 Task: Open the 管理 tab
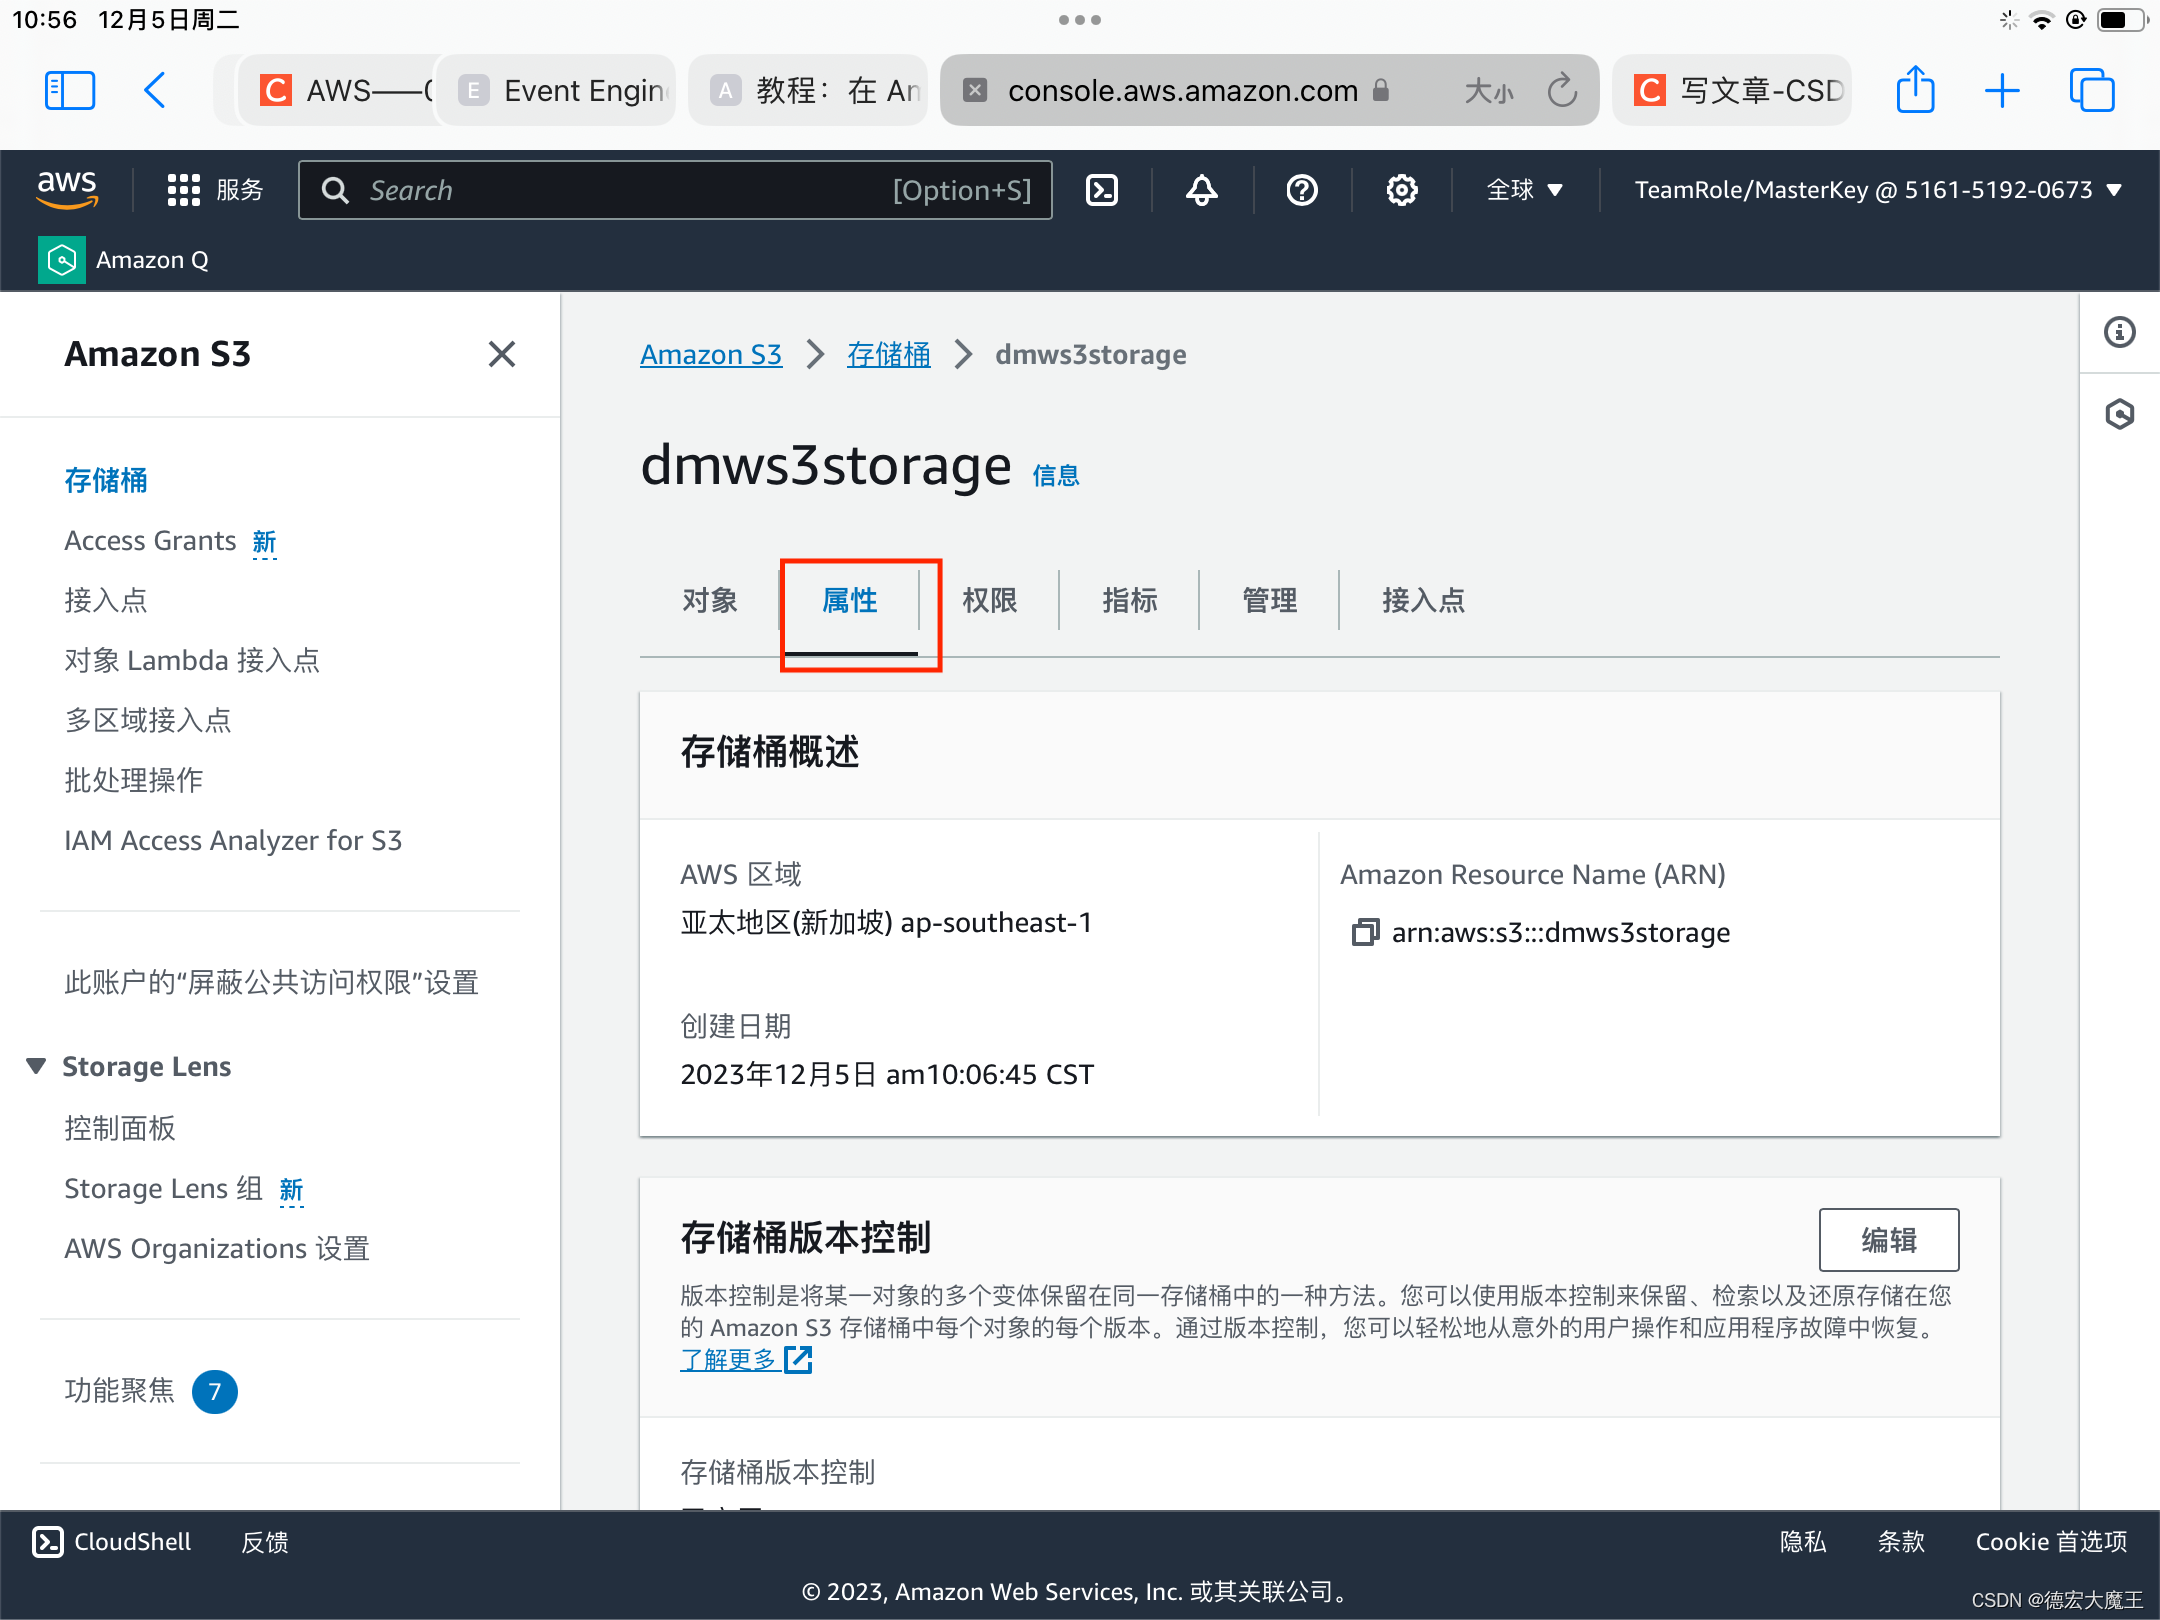click(x=1270, y=600)
